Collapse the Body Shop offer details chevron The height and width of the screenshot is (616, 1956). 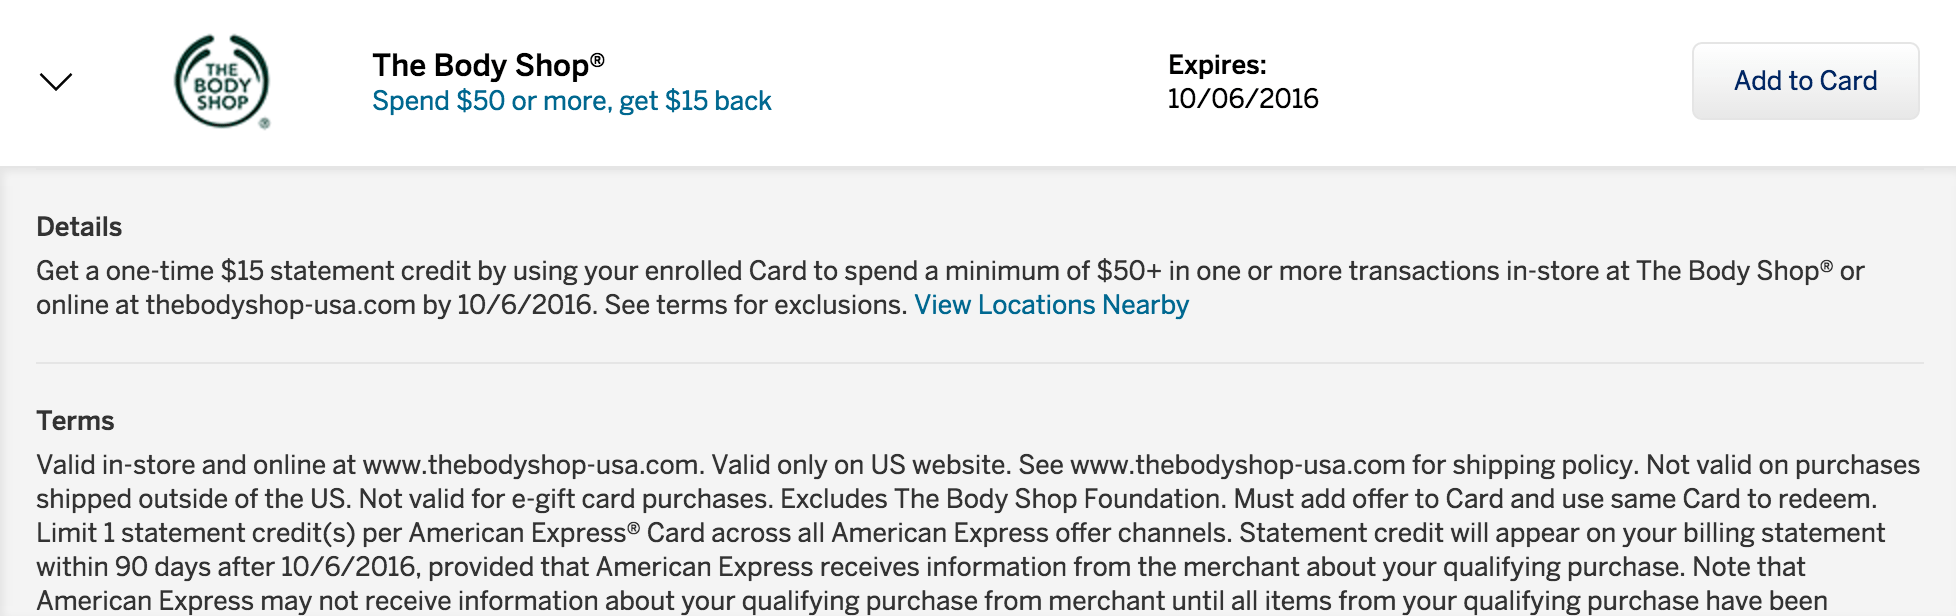(56, 82)
